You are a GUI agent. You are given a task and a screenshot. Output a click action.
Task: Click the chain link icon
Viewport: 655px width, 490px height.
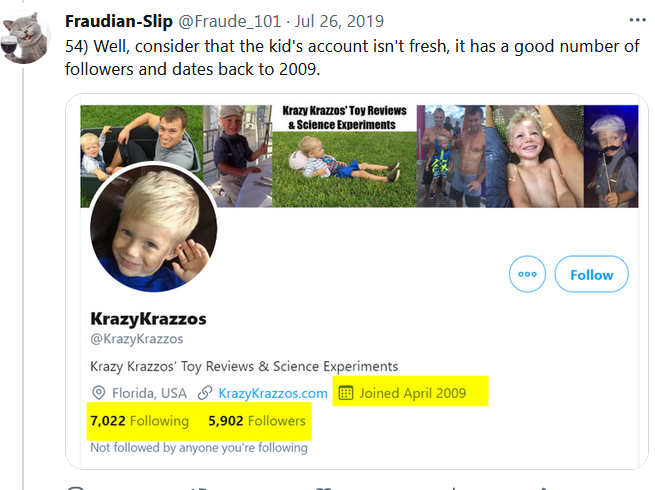(204, 393)
